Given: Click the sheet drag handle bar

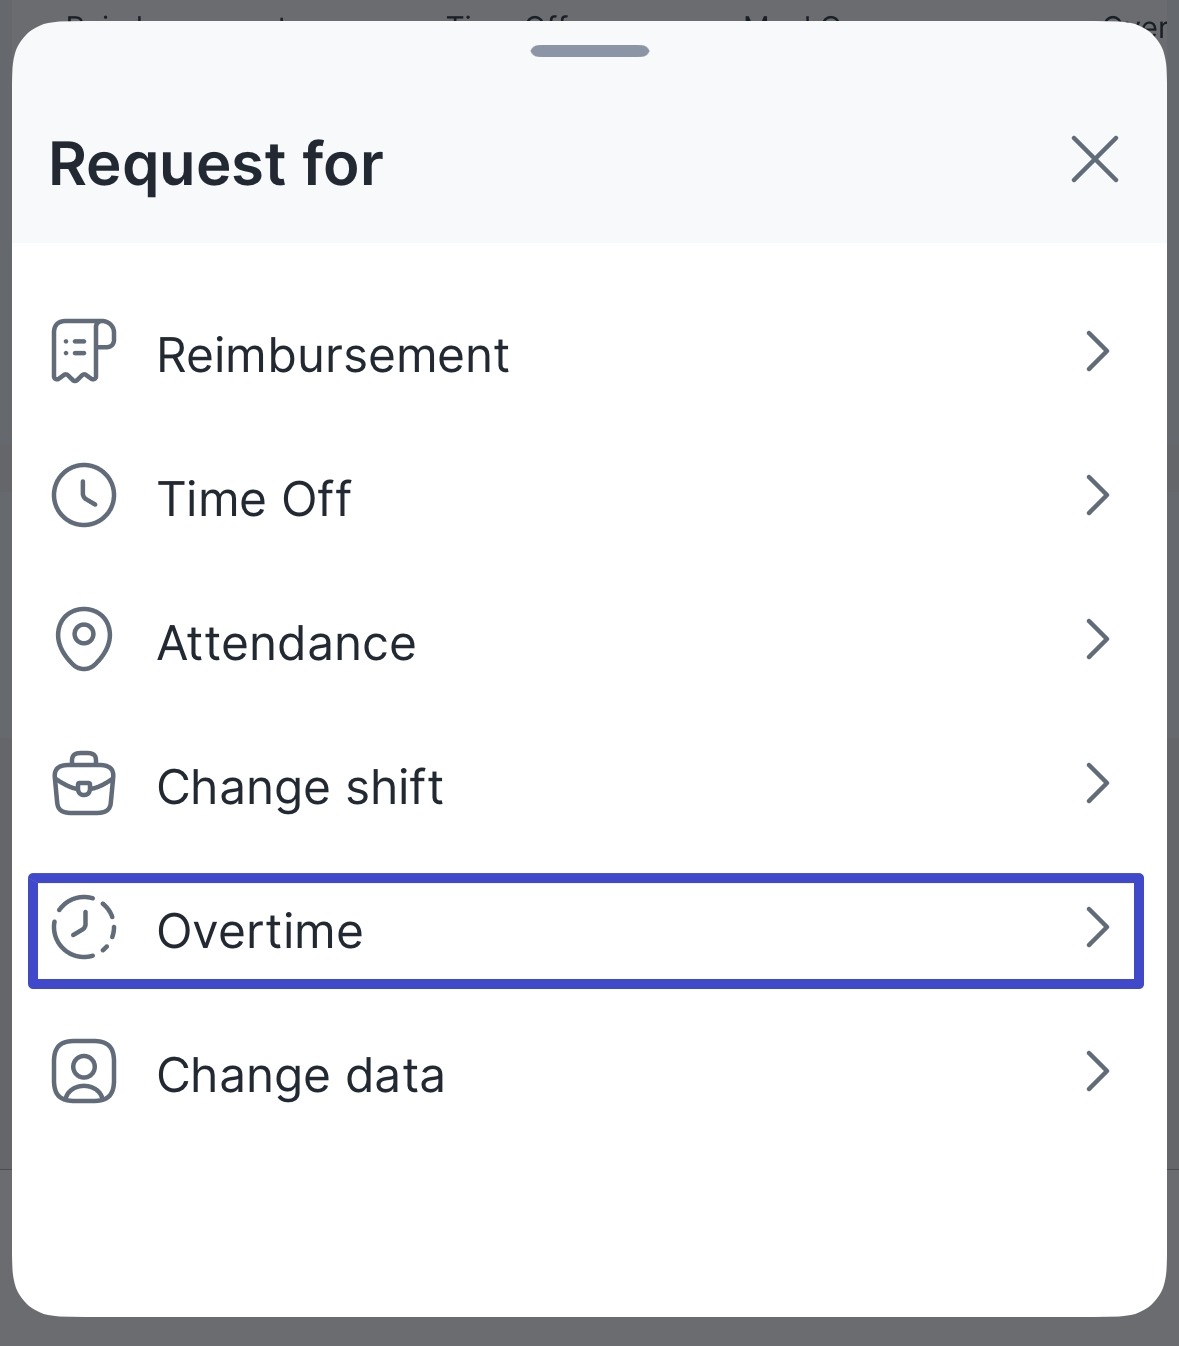Looking at the screenshot, I should (x=590, y=51).
